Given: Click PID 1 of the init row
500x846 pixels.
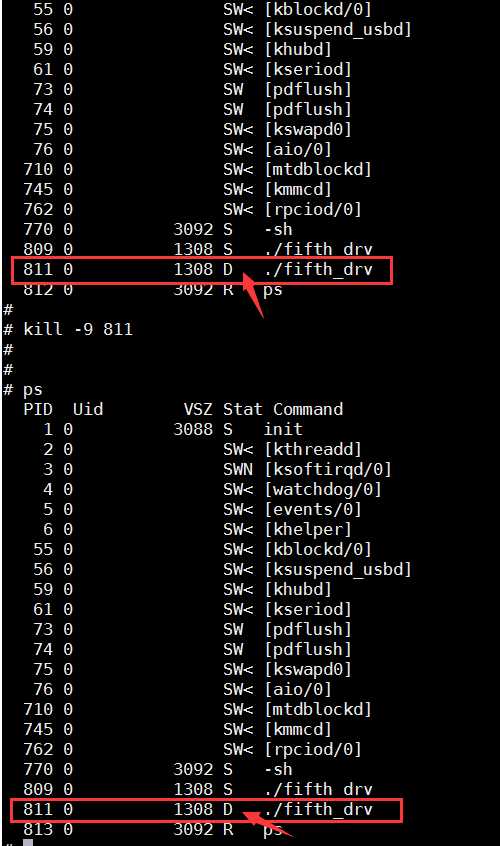Looking at the screenshot, I should [x=48, y=429].
